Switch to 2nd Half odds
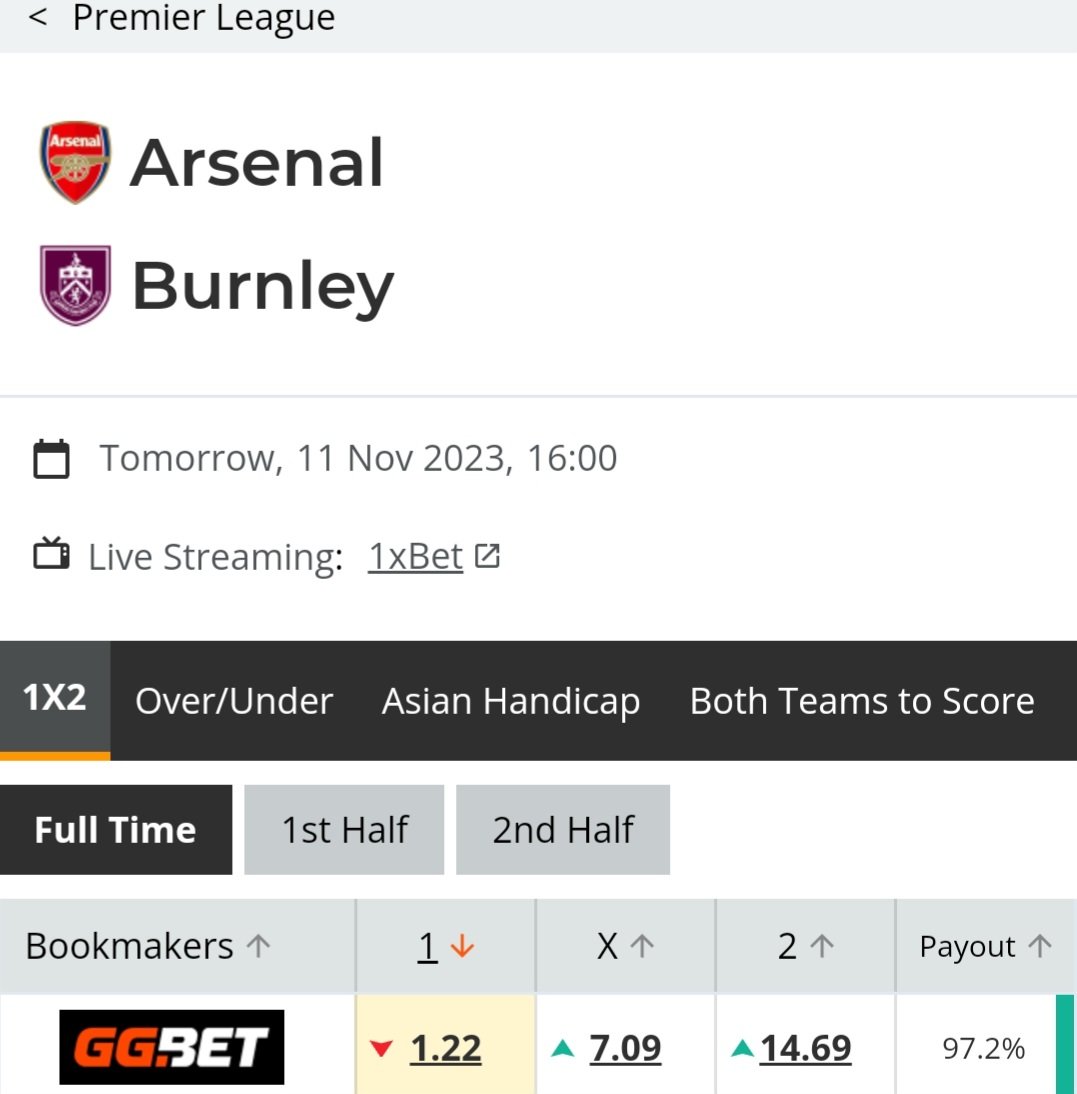Screen dimensions: 1077x1094 click(x=563, y=830)
